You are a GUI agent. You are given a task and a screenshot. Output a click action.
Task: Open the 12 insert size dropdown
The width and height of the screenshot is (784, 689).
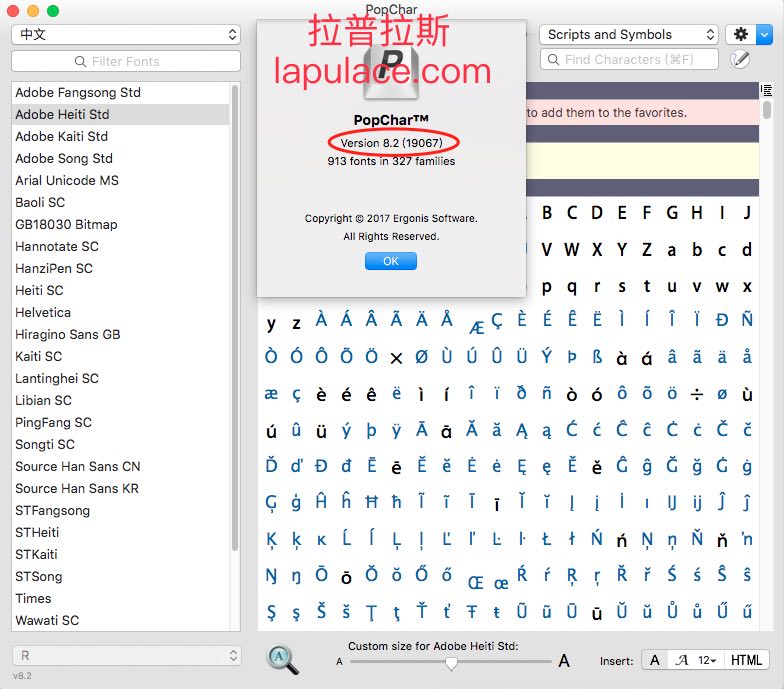pyautogui.click(x=707, y=660)
